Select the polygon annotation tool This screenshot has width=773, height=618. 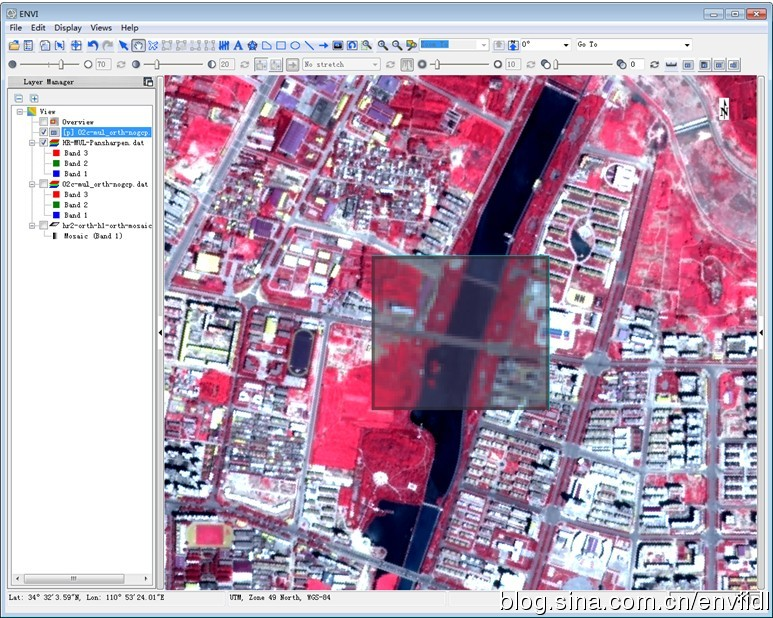[x=267, y=45]
